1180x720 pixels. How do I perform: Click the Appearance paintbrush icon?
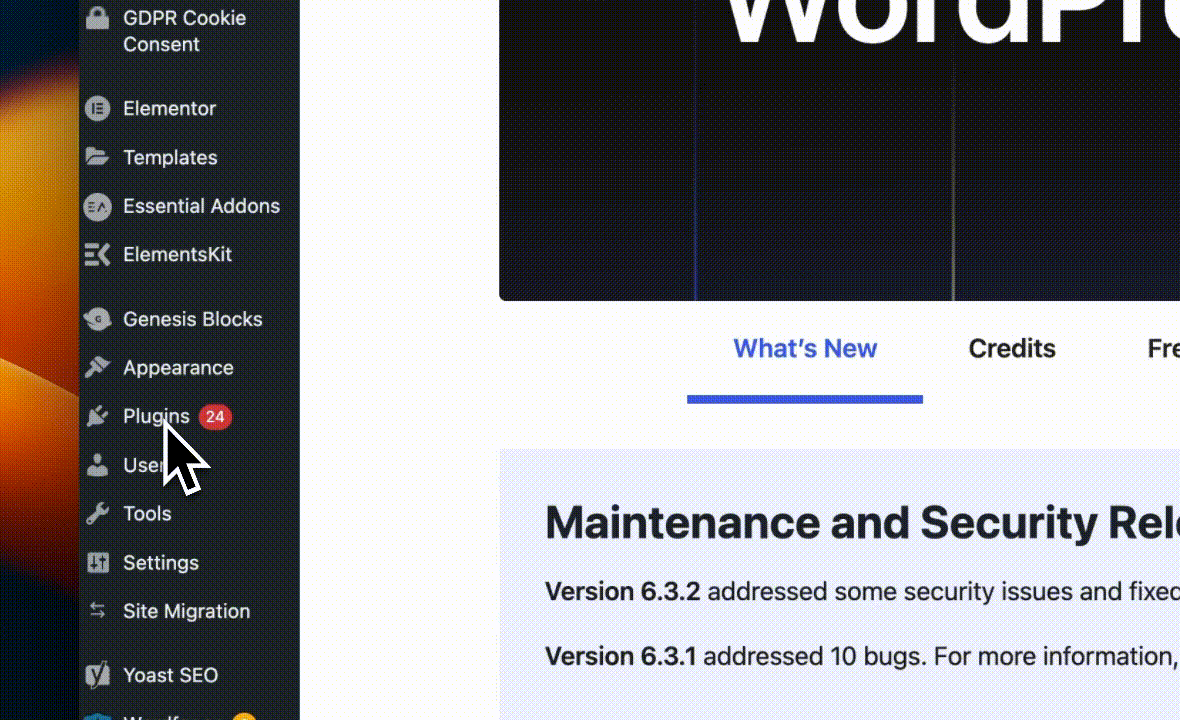point(97,367)
